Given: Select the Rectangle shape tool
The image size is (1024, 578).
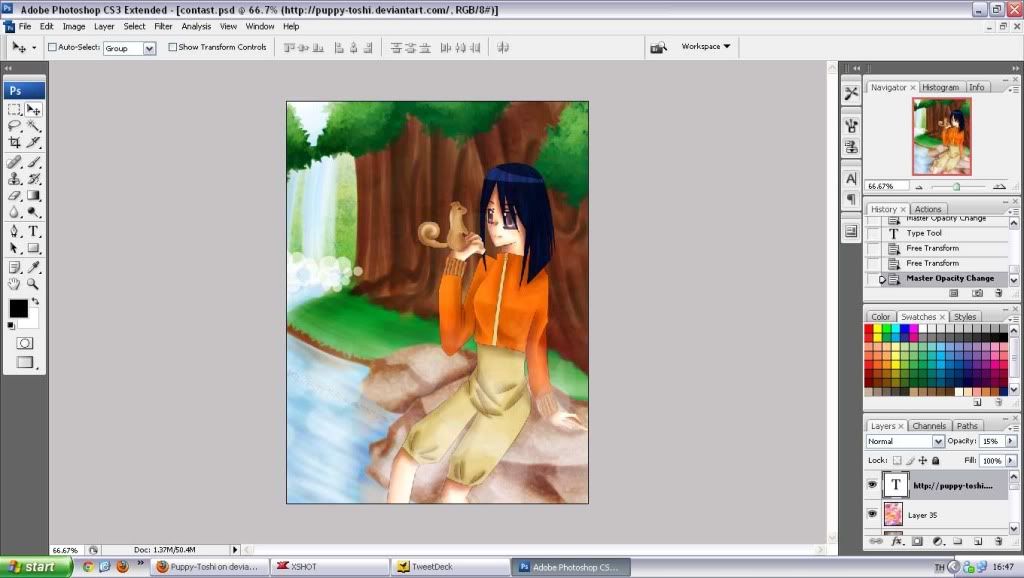Looking at the screenshot, I should [33, 248].
